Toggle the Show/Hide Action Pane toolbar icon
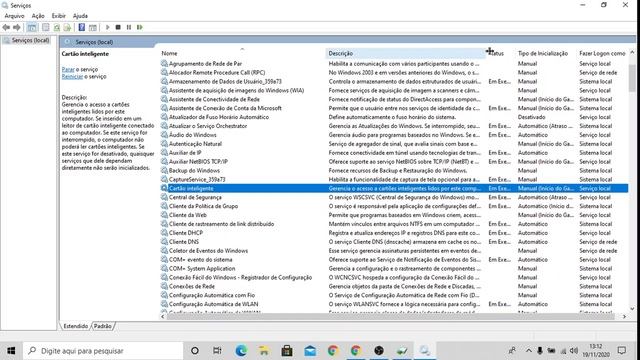 point(93,27)
